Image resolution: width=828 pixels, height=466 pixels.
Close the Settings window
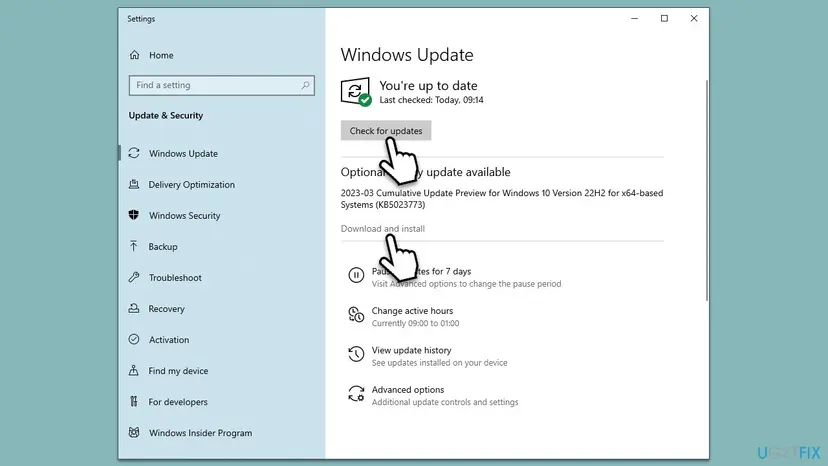coord(694,18)
